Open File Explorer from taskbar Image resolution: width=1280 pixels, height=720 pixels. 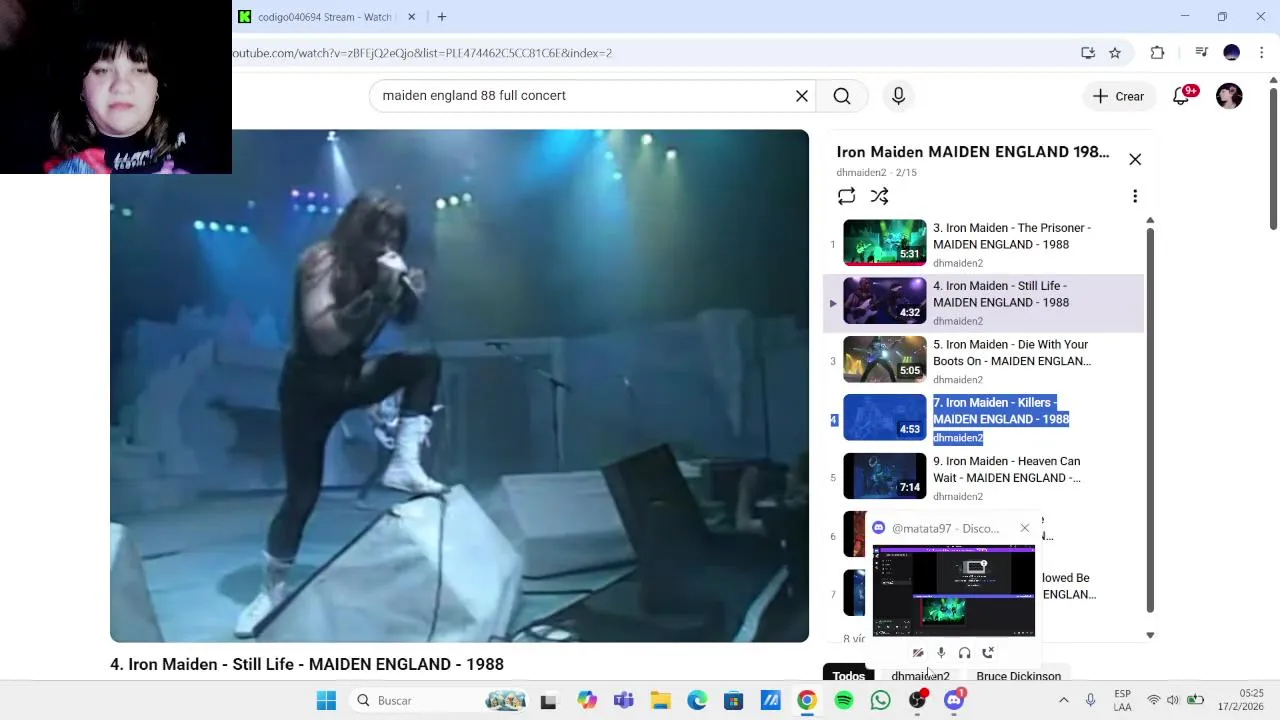[x=660, y=701]
